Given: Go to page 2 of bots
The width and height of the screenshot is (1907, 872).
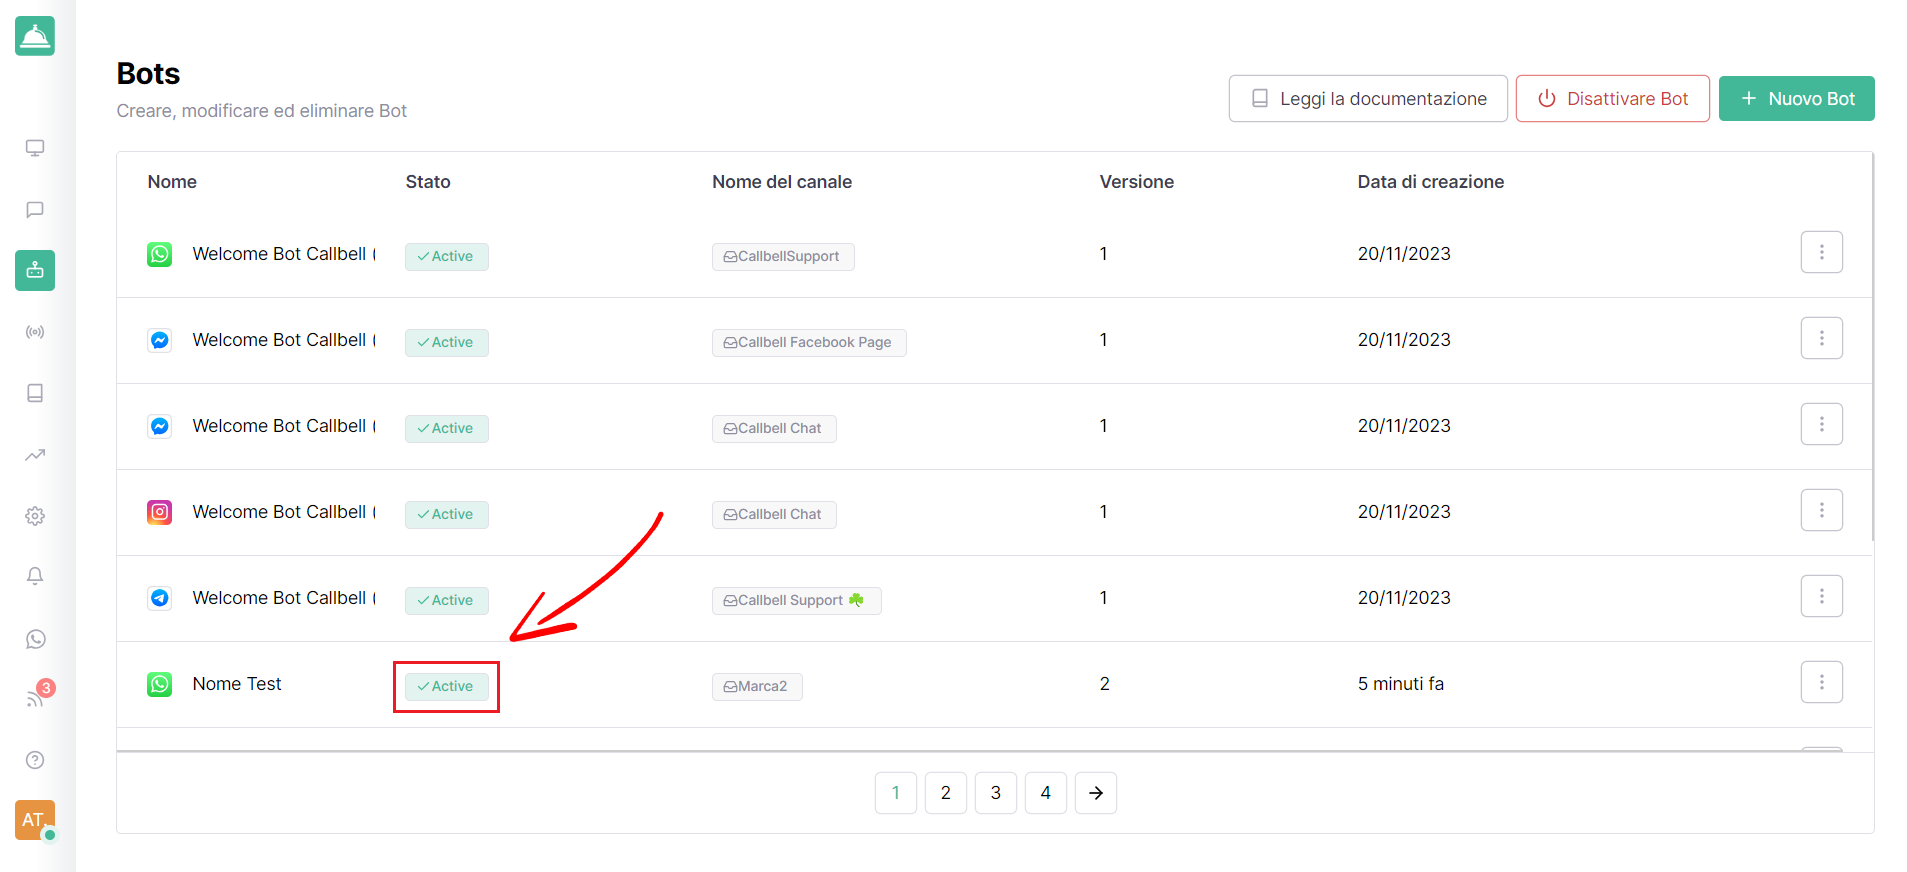Looking at the screenshot, I should coord(945,793).
